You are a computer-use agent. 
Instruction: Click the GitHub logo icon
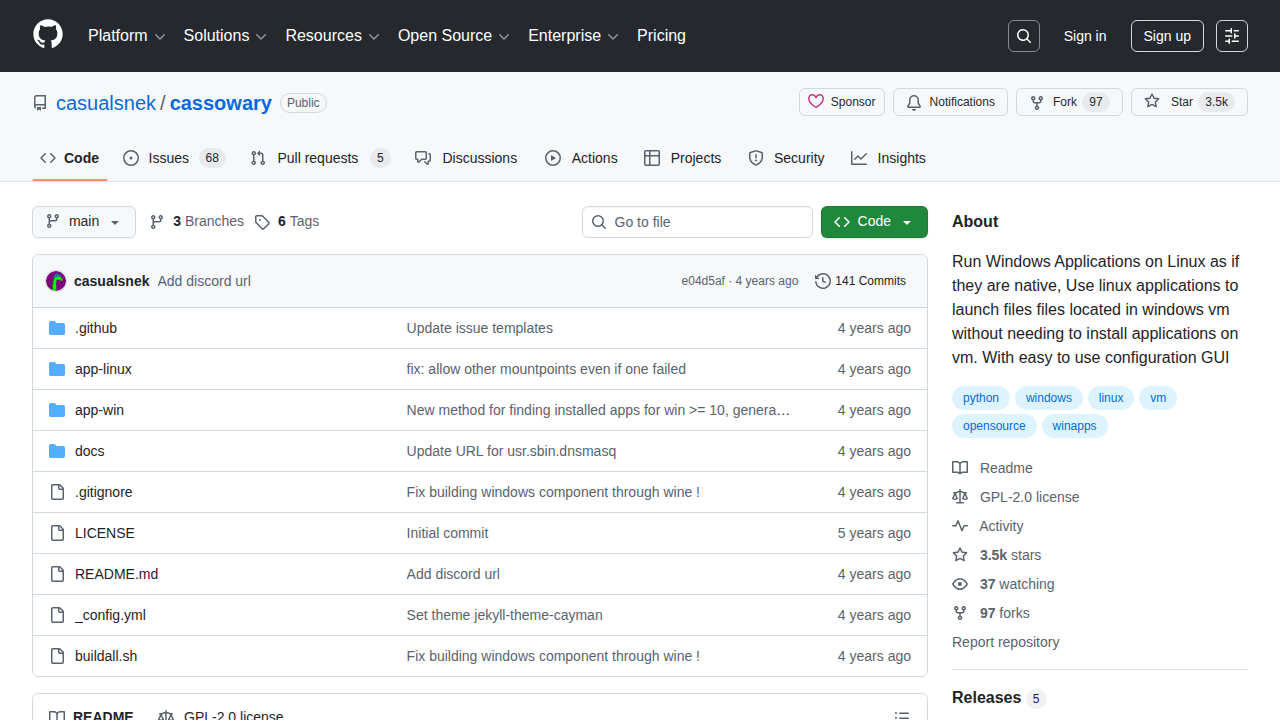[x=47, y=35]
